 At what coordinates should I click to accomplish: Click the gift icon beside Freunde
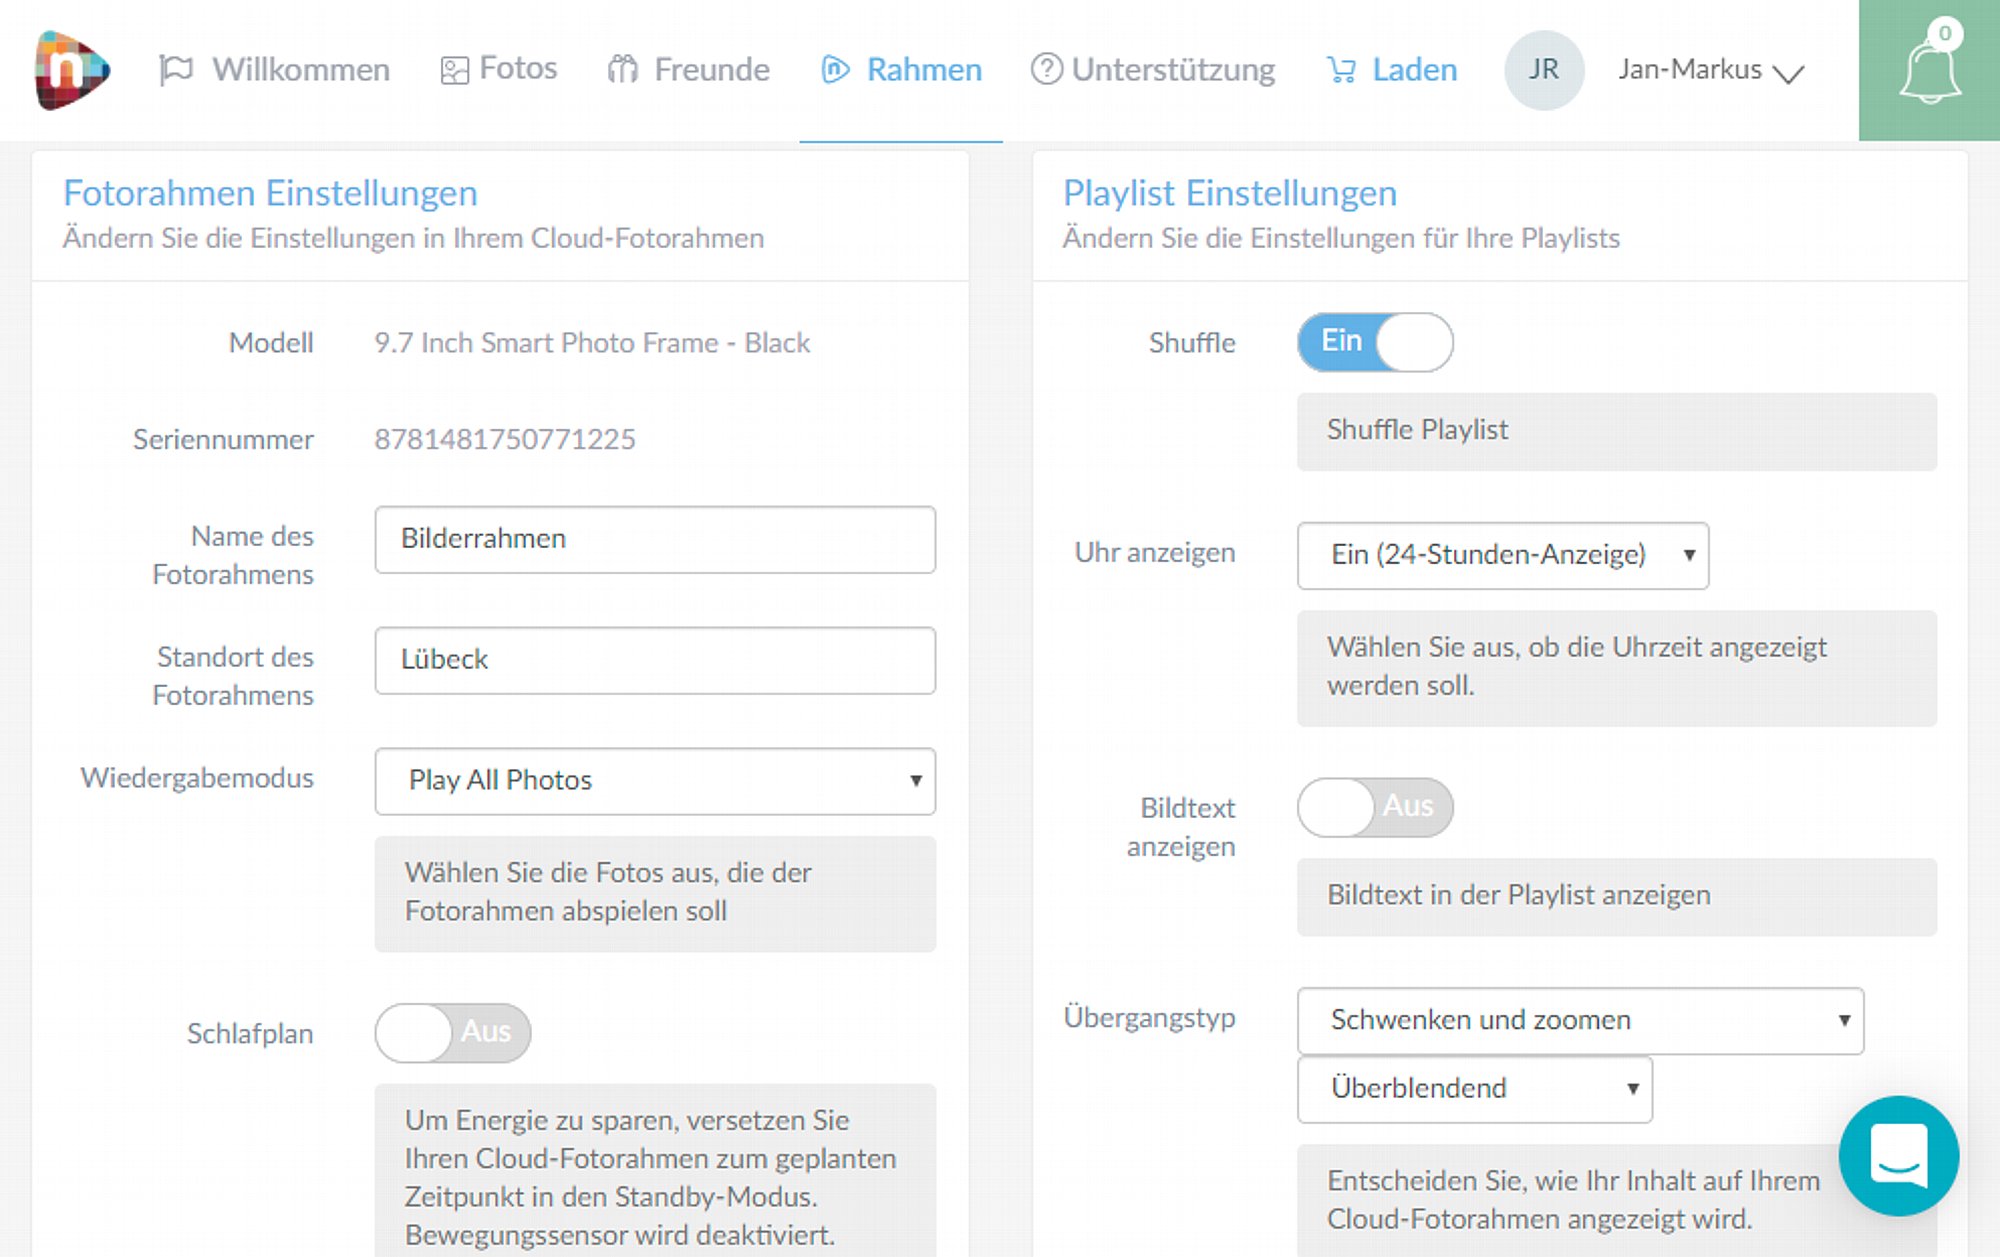(x=622, y=69)
